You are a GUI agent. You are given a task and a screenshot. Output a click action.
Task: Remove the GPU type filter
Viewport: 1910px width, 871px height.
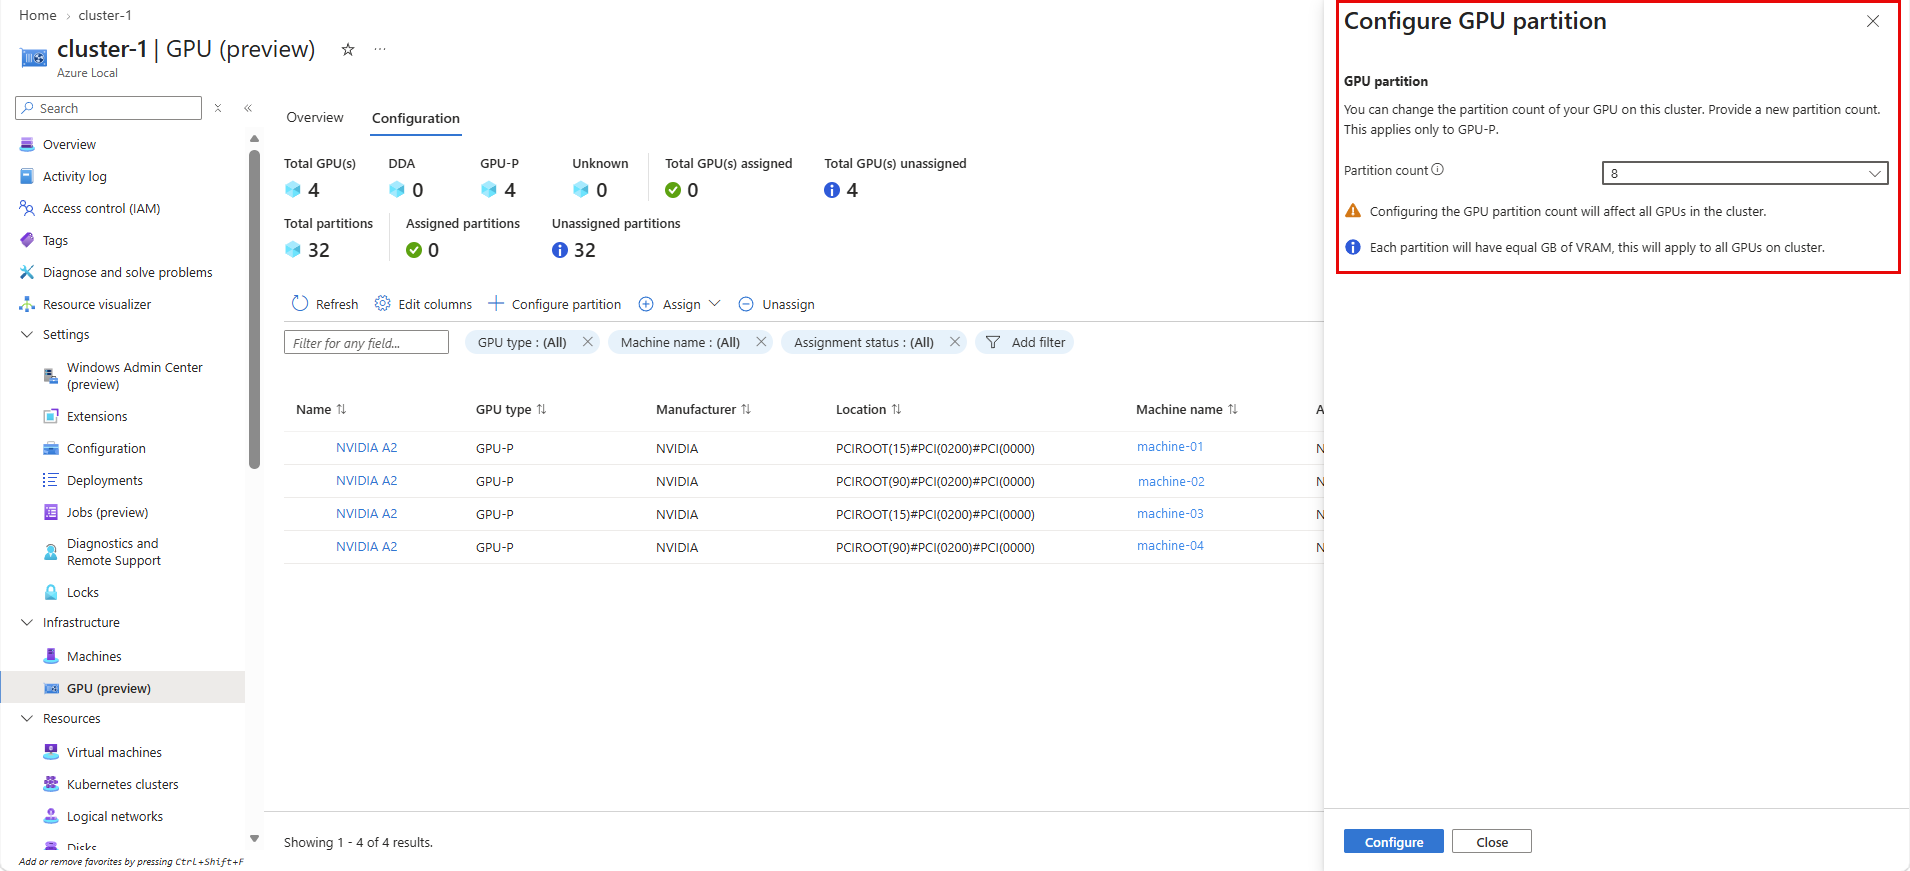[x=588, y=342]
